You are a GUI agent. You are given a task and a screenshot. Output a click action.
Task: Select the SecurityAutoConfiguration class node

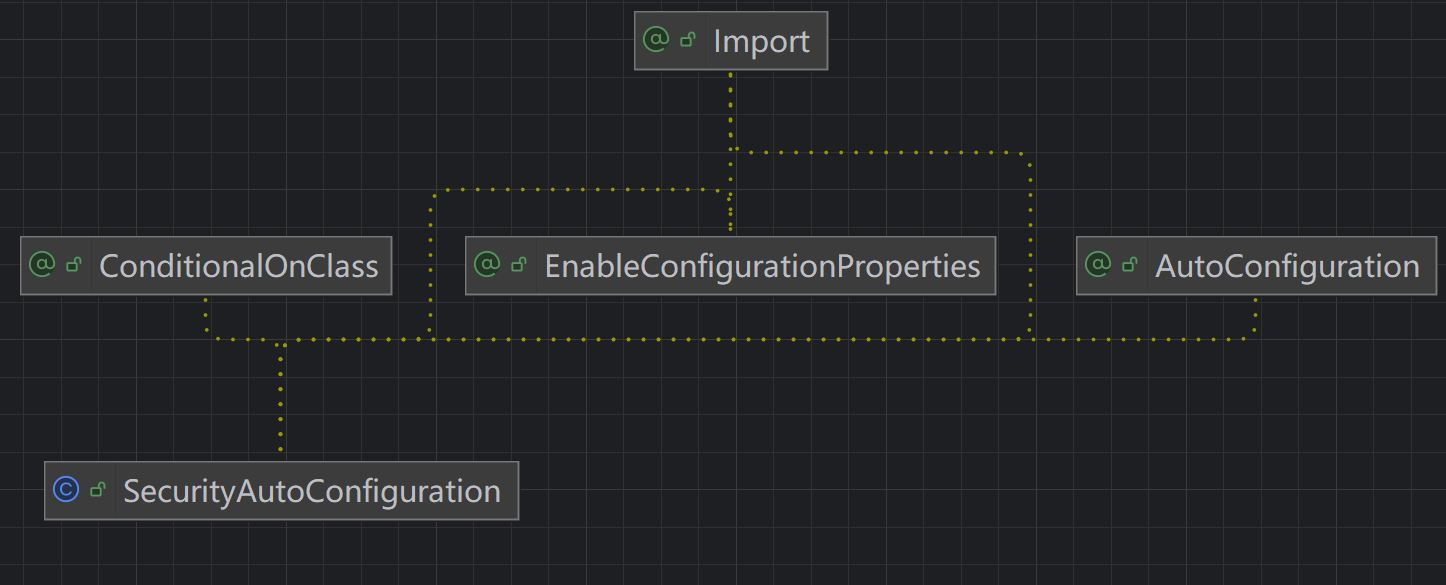(x=311, y=491)
